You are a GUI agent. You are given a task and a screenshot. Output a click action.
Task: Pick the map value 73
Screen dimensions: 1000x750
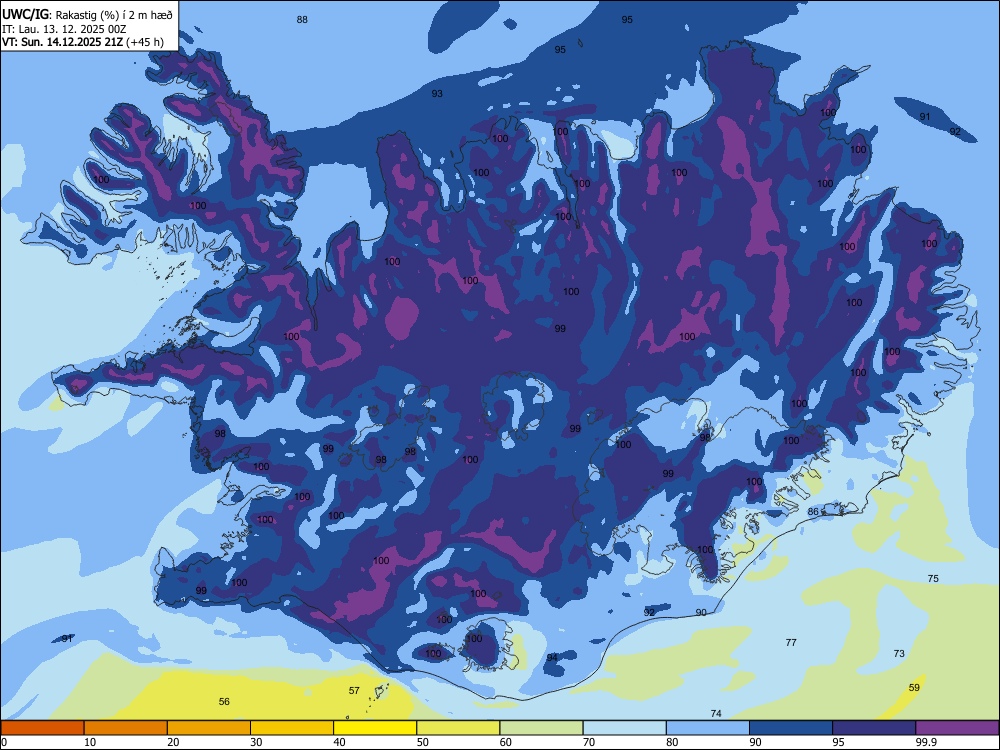(x=899, y=654)
